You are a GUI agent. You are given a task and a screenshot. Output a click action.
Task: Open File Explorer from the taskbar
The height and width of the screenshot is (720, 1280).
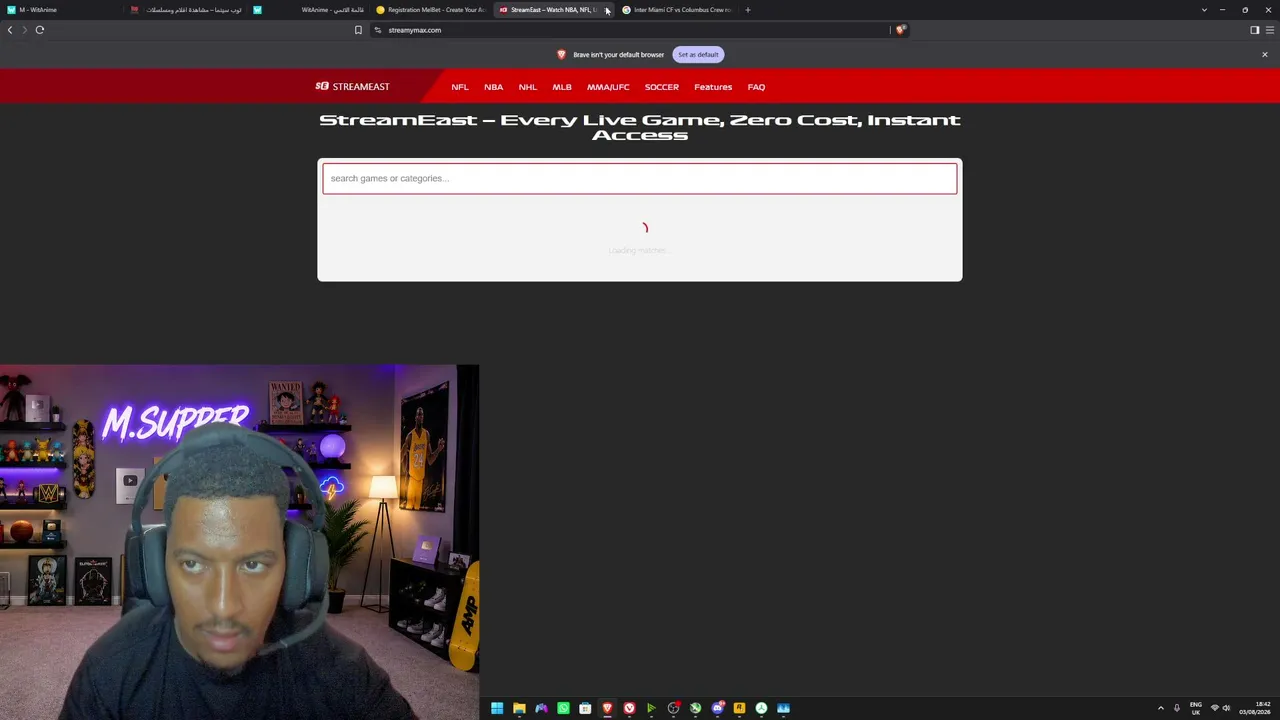point(519,708)
